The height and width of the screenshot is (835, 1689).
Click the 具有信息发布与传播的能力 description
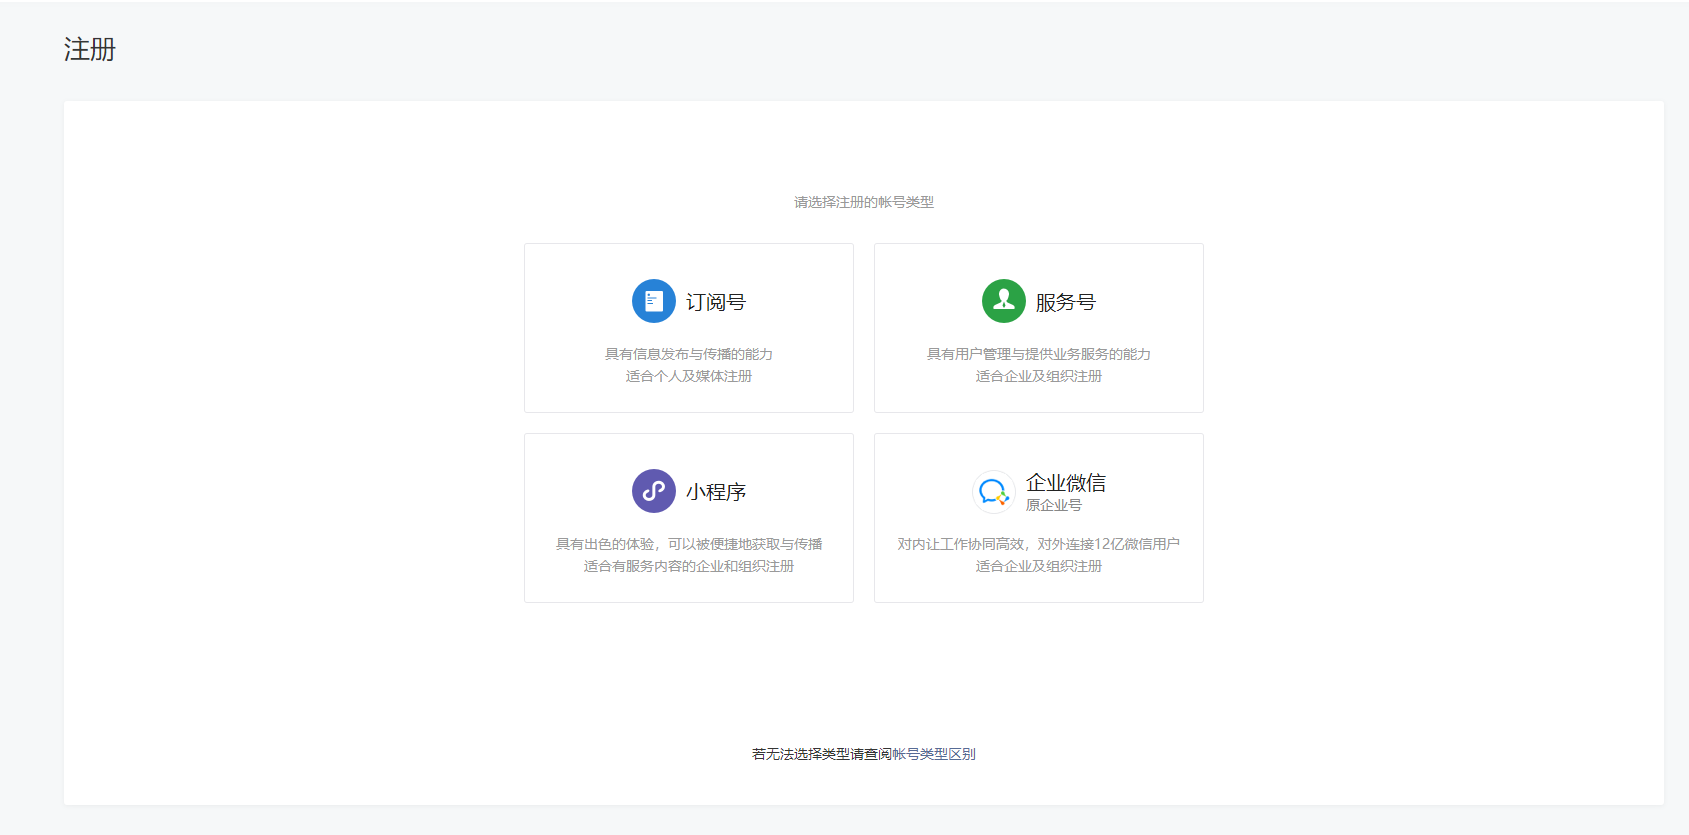689,354
